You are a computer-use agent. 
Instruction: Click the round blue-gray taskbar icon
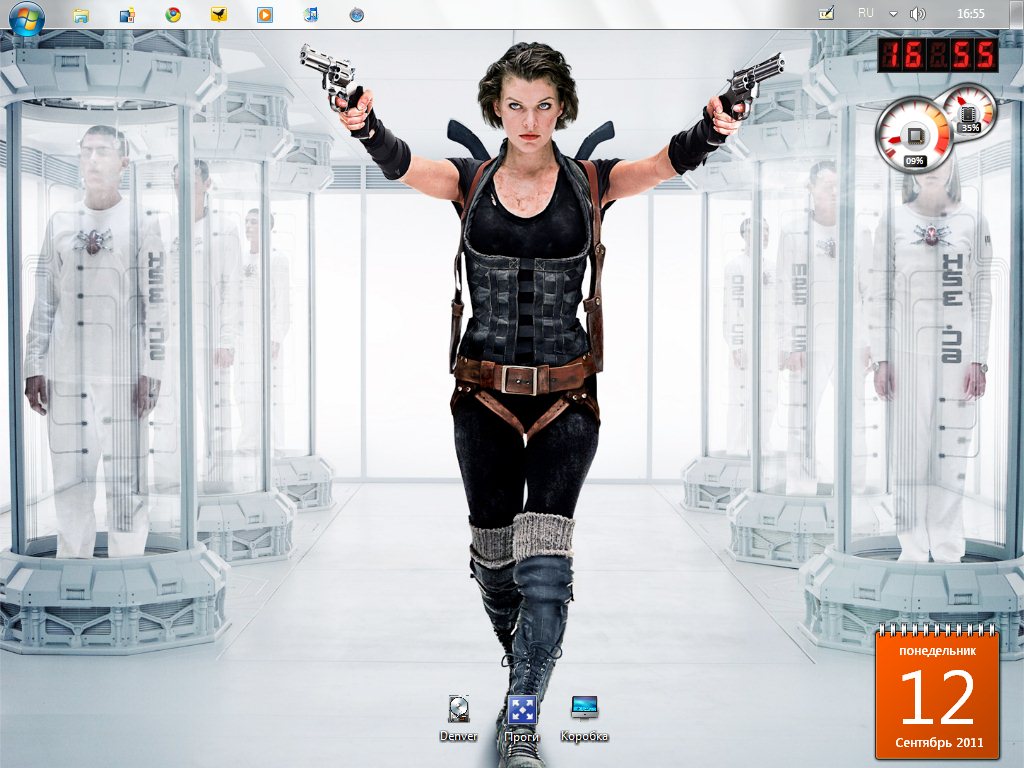[357, 15]
